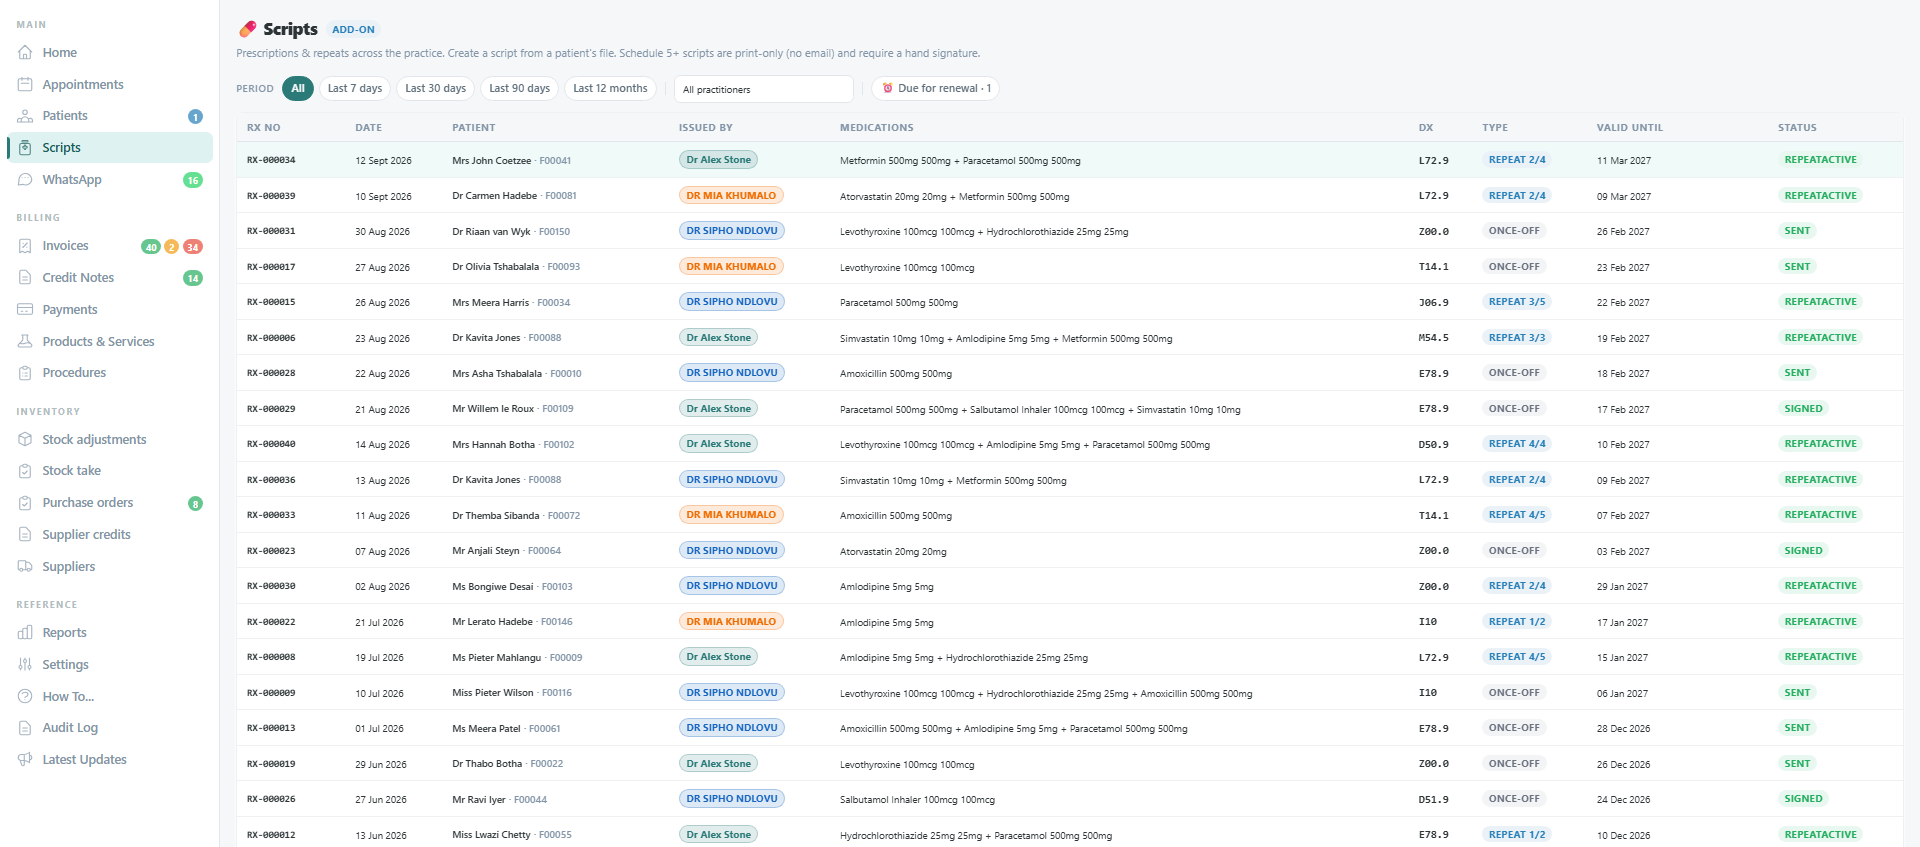The image size is (1920, 847).
Task: Click the Stock take clipboard icon
Action: pyautogui.click(x=25, y=471)
